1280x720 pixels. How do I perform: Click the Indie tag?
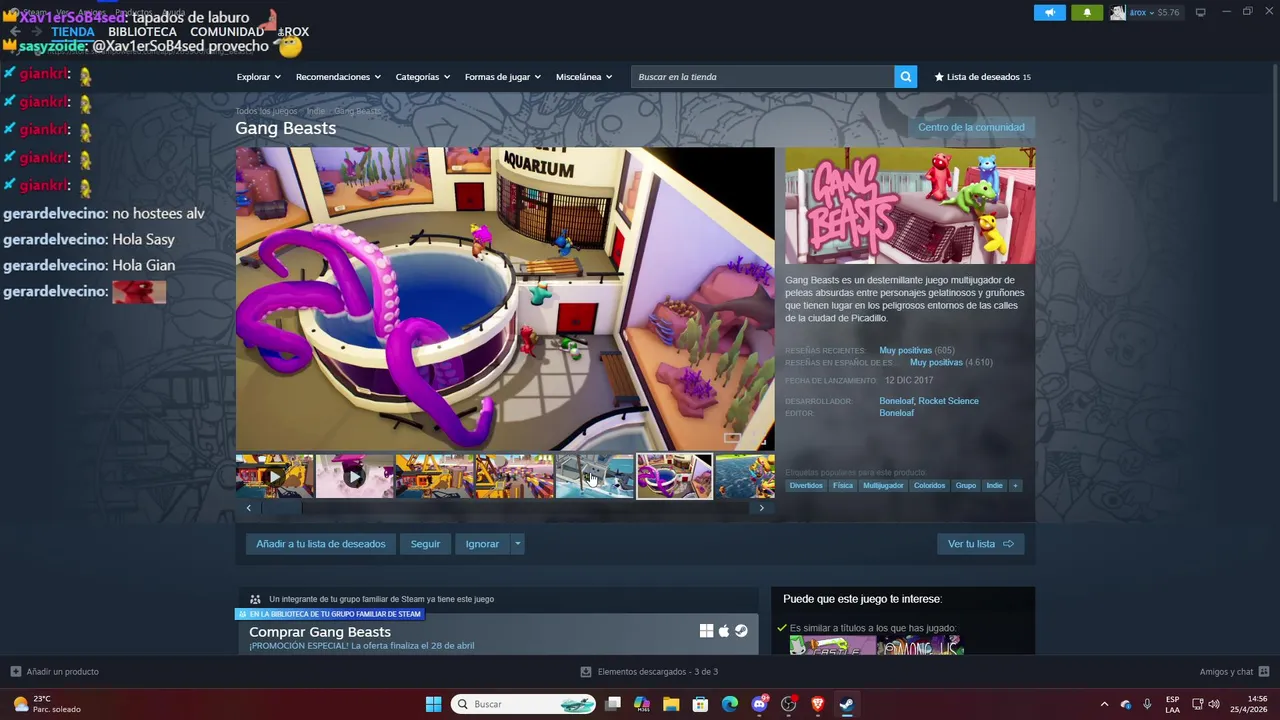tap(994, 485)
